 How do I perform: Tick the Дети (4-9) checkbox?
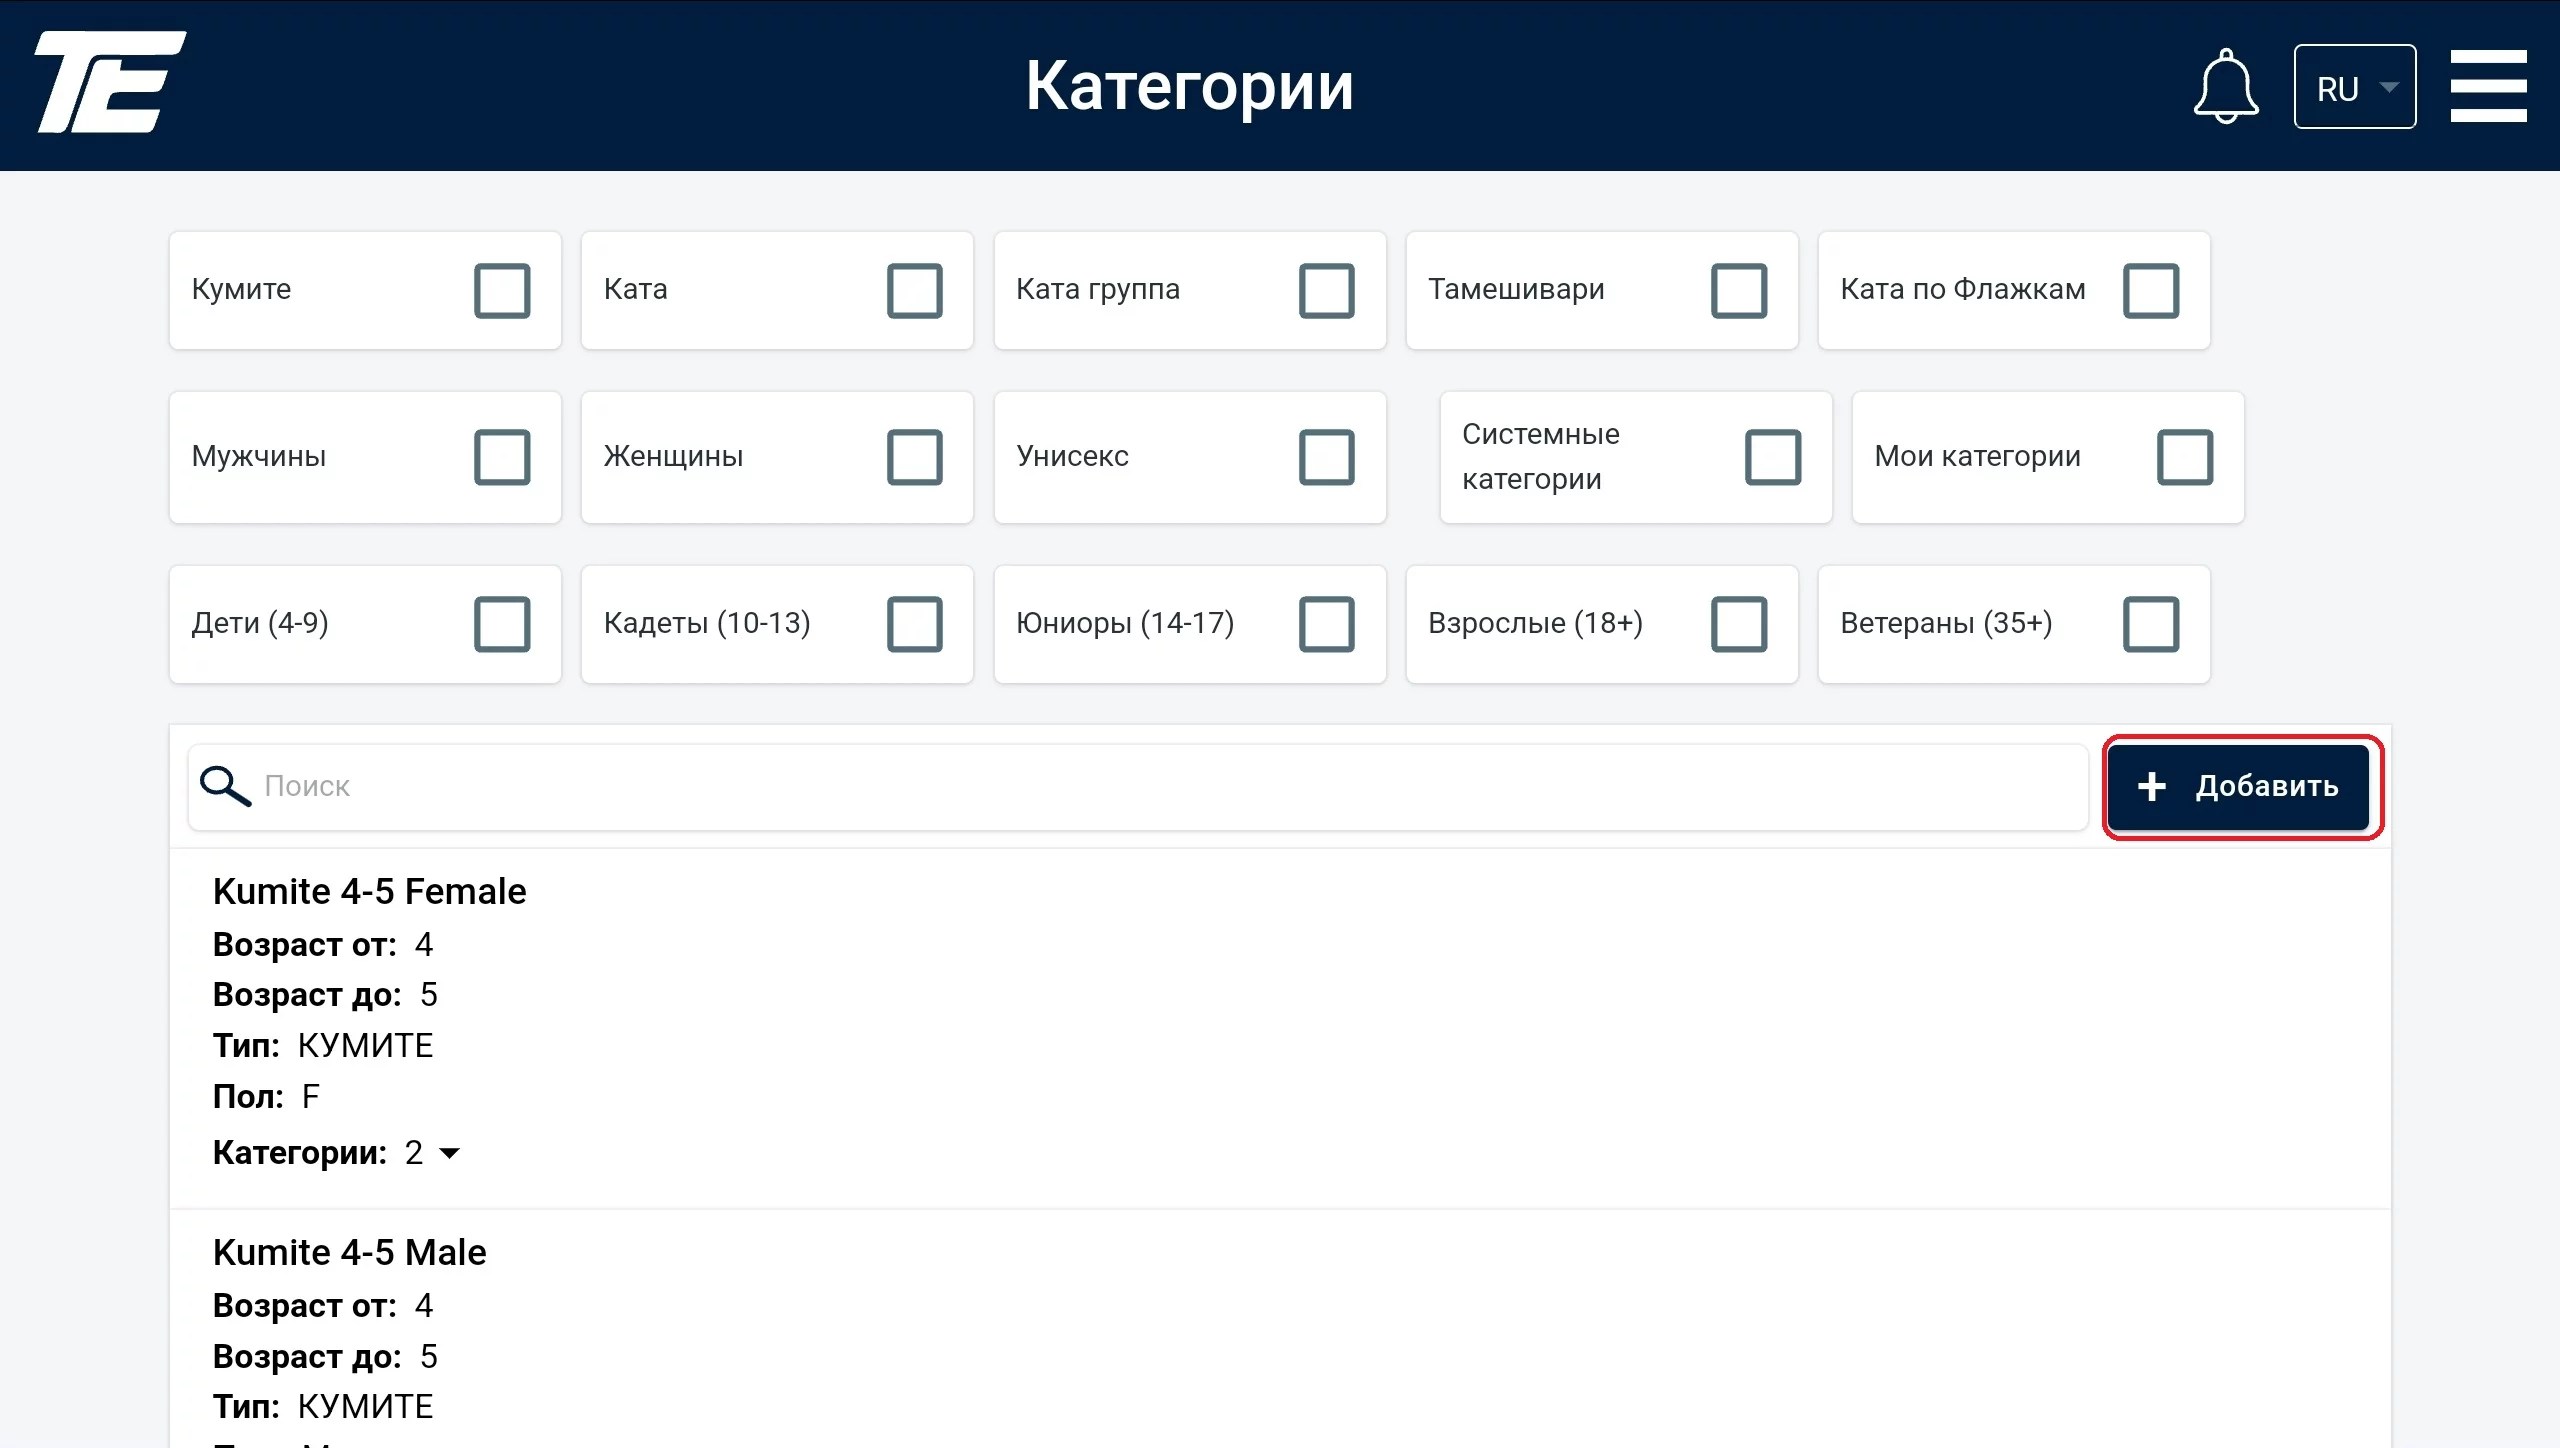pyautogui.click(x=502, y=624)
